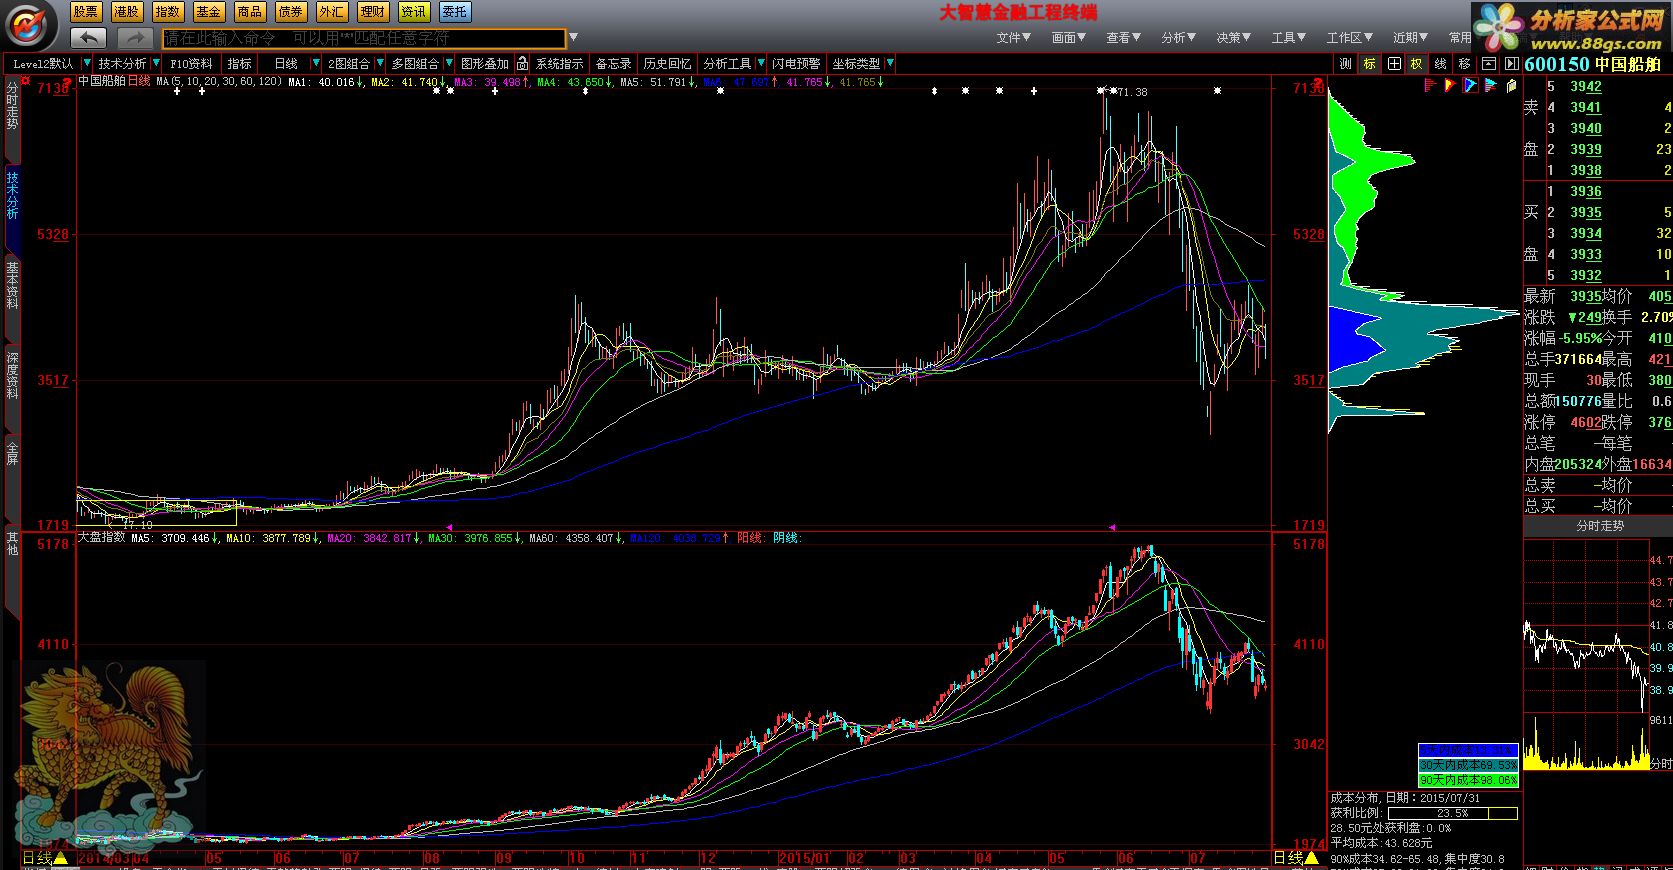
Task: Open the 理财 wealth management category
Action: (373, 12)
